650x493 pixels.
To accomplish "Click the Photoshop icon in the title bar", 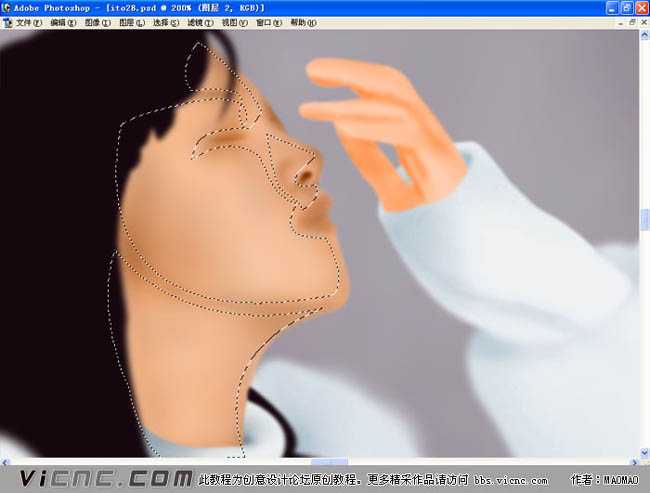I will point(7,7).
